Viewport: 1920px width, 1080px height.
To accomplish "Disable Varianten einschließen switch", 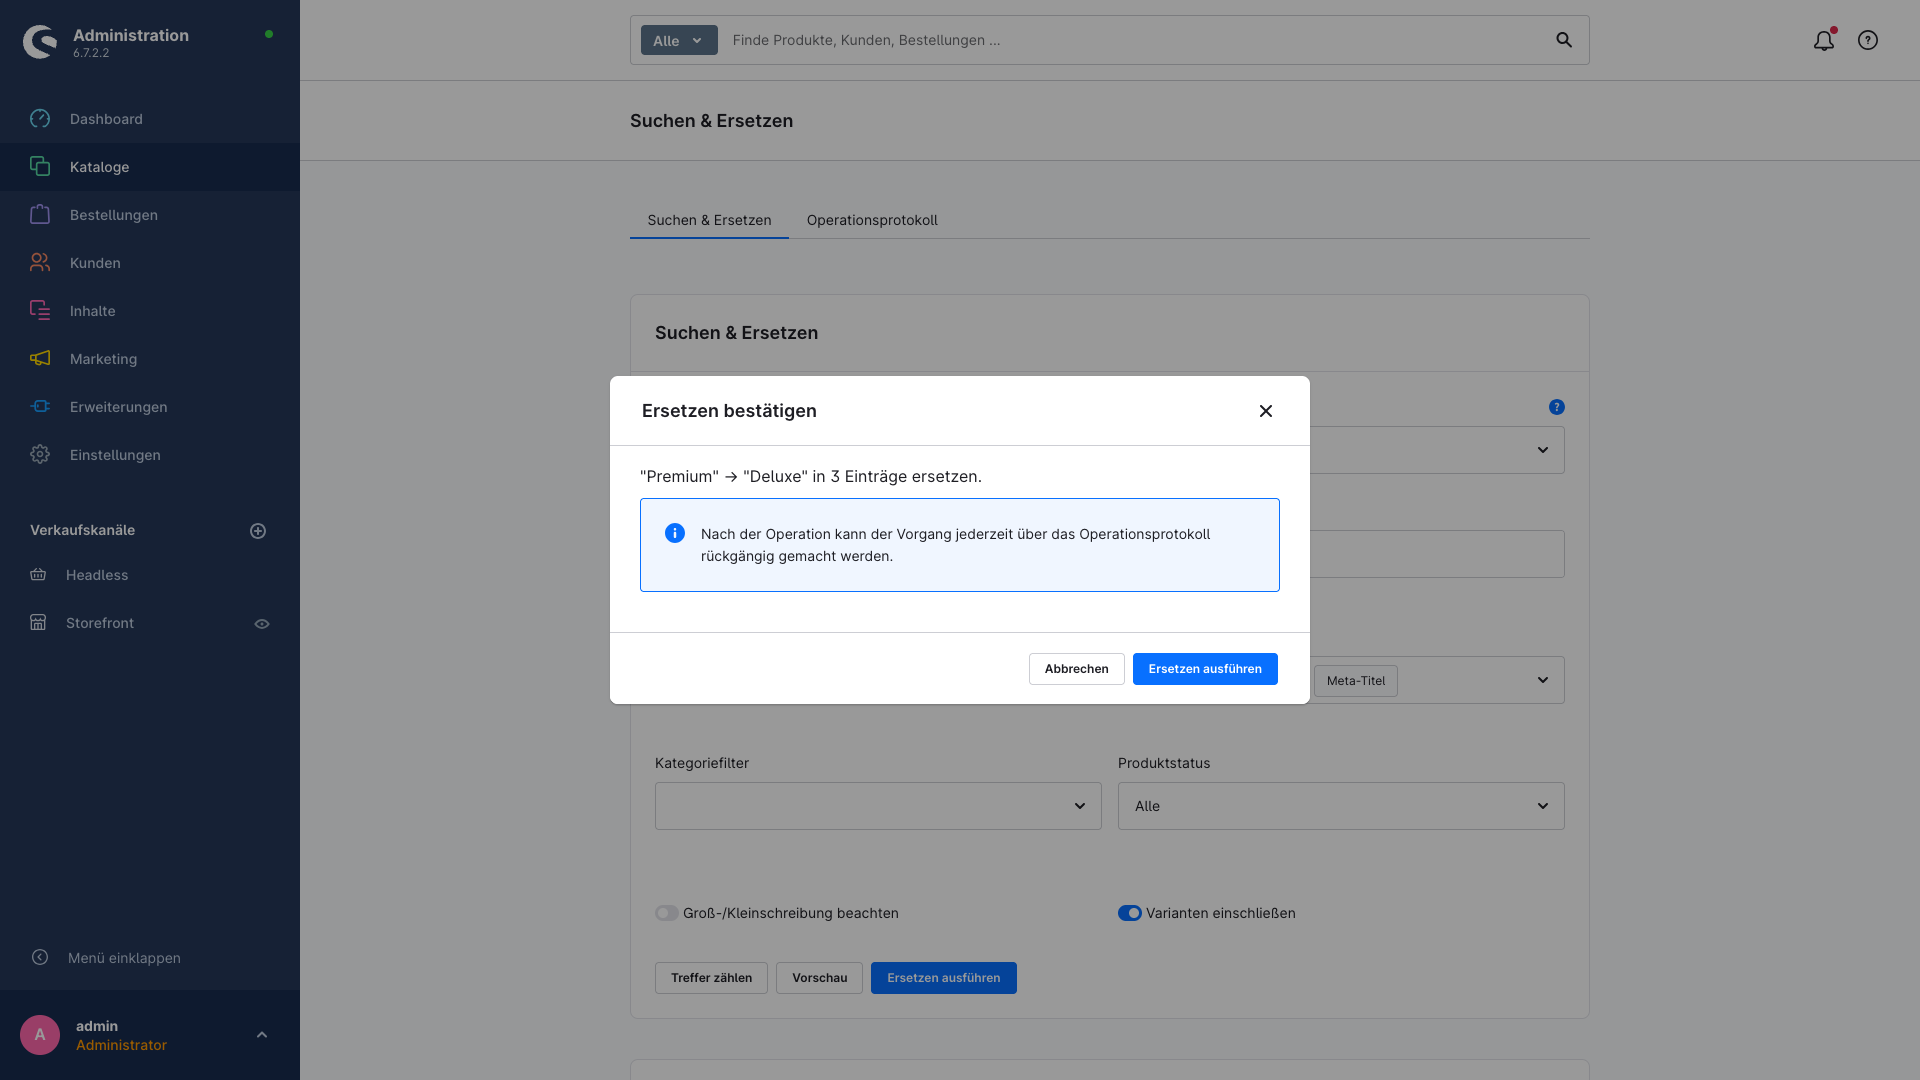I will coord(1130,913).
